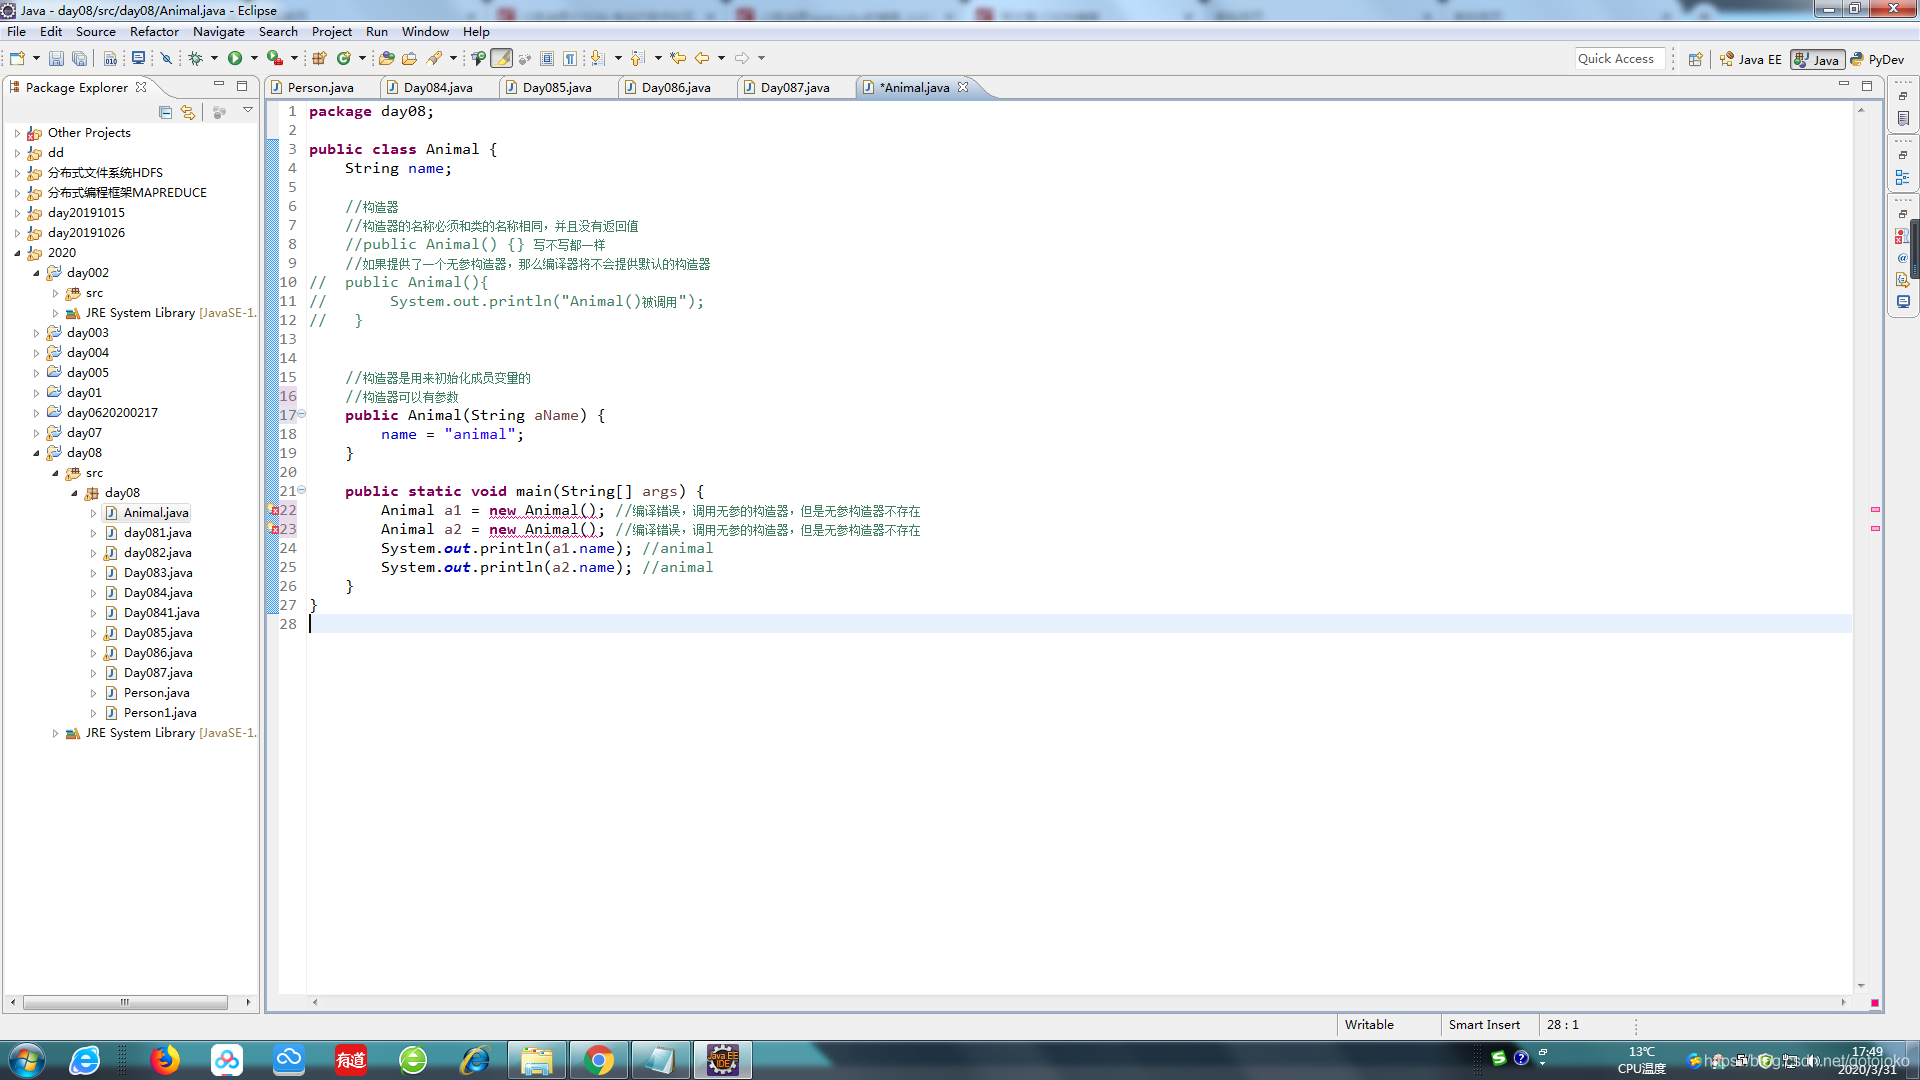The width and height of the screenshot is (1920, 1080).
Task: Click the Open Type icon
Action: click(x=386, y=59)
